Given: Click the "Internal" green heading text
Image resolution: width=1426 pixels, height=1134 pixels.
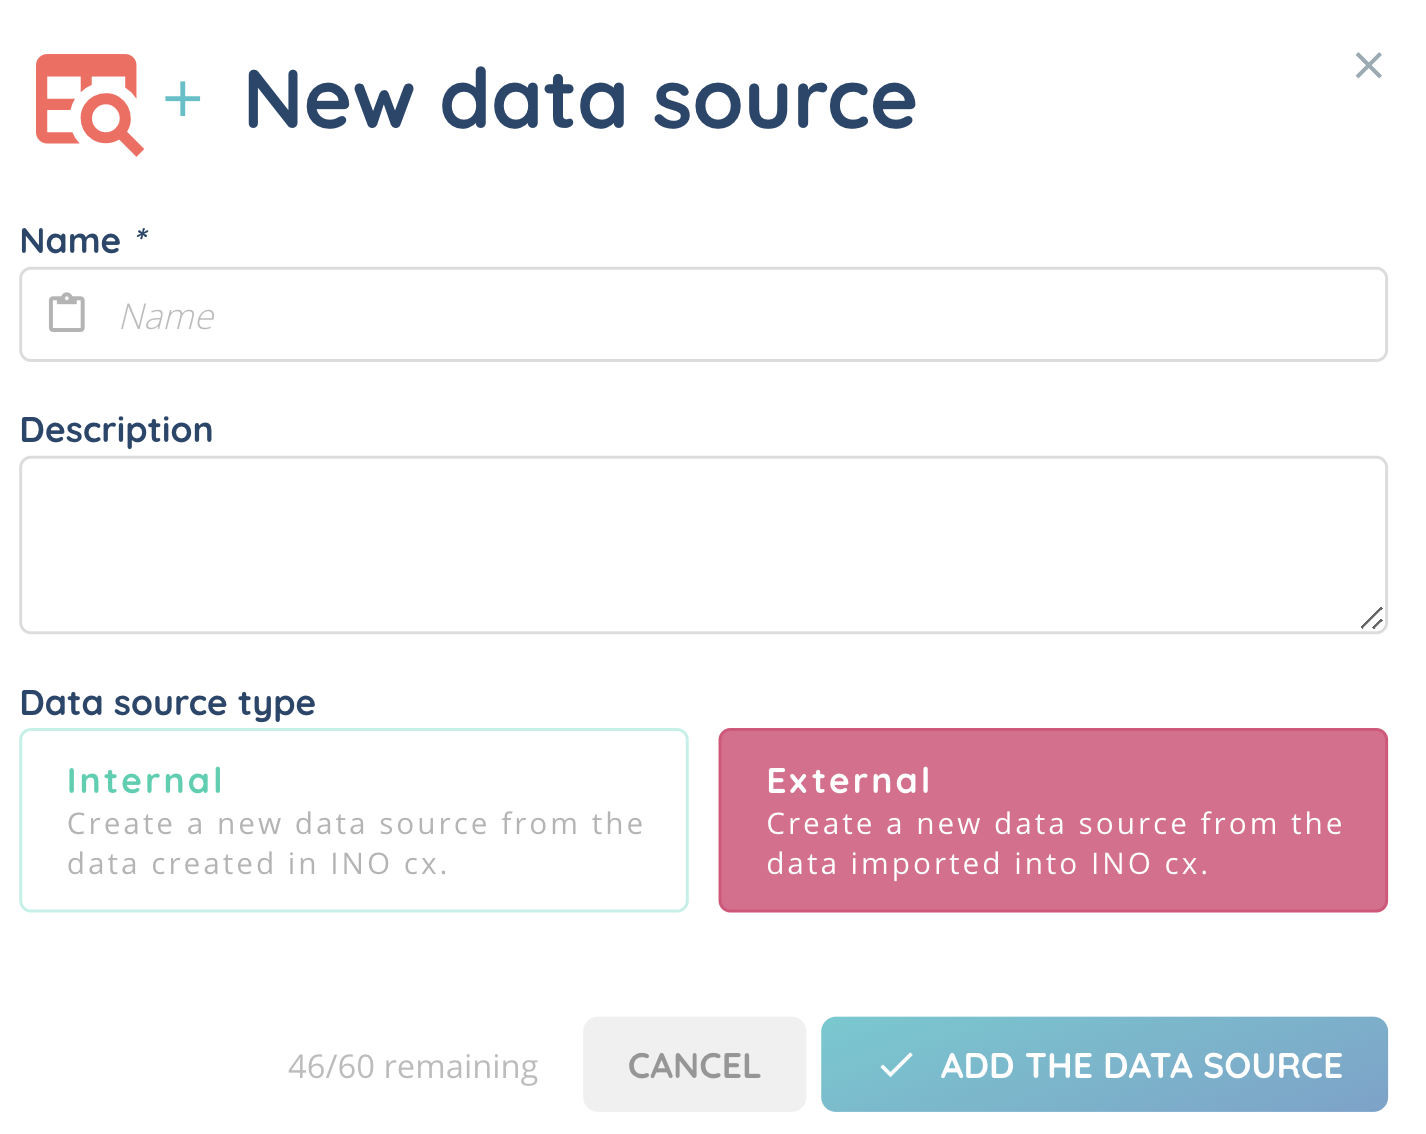Looking at the screenshot, I should point(145,781).
